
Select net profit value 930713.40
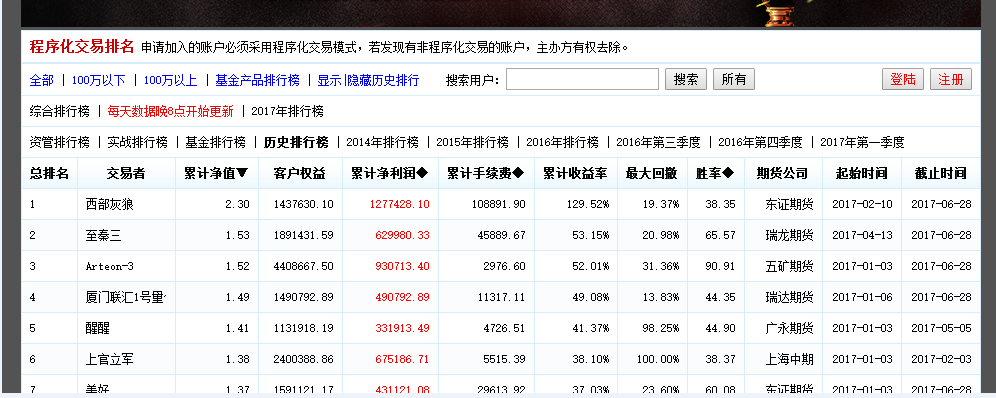point(402,267)
